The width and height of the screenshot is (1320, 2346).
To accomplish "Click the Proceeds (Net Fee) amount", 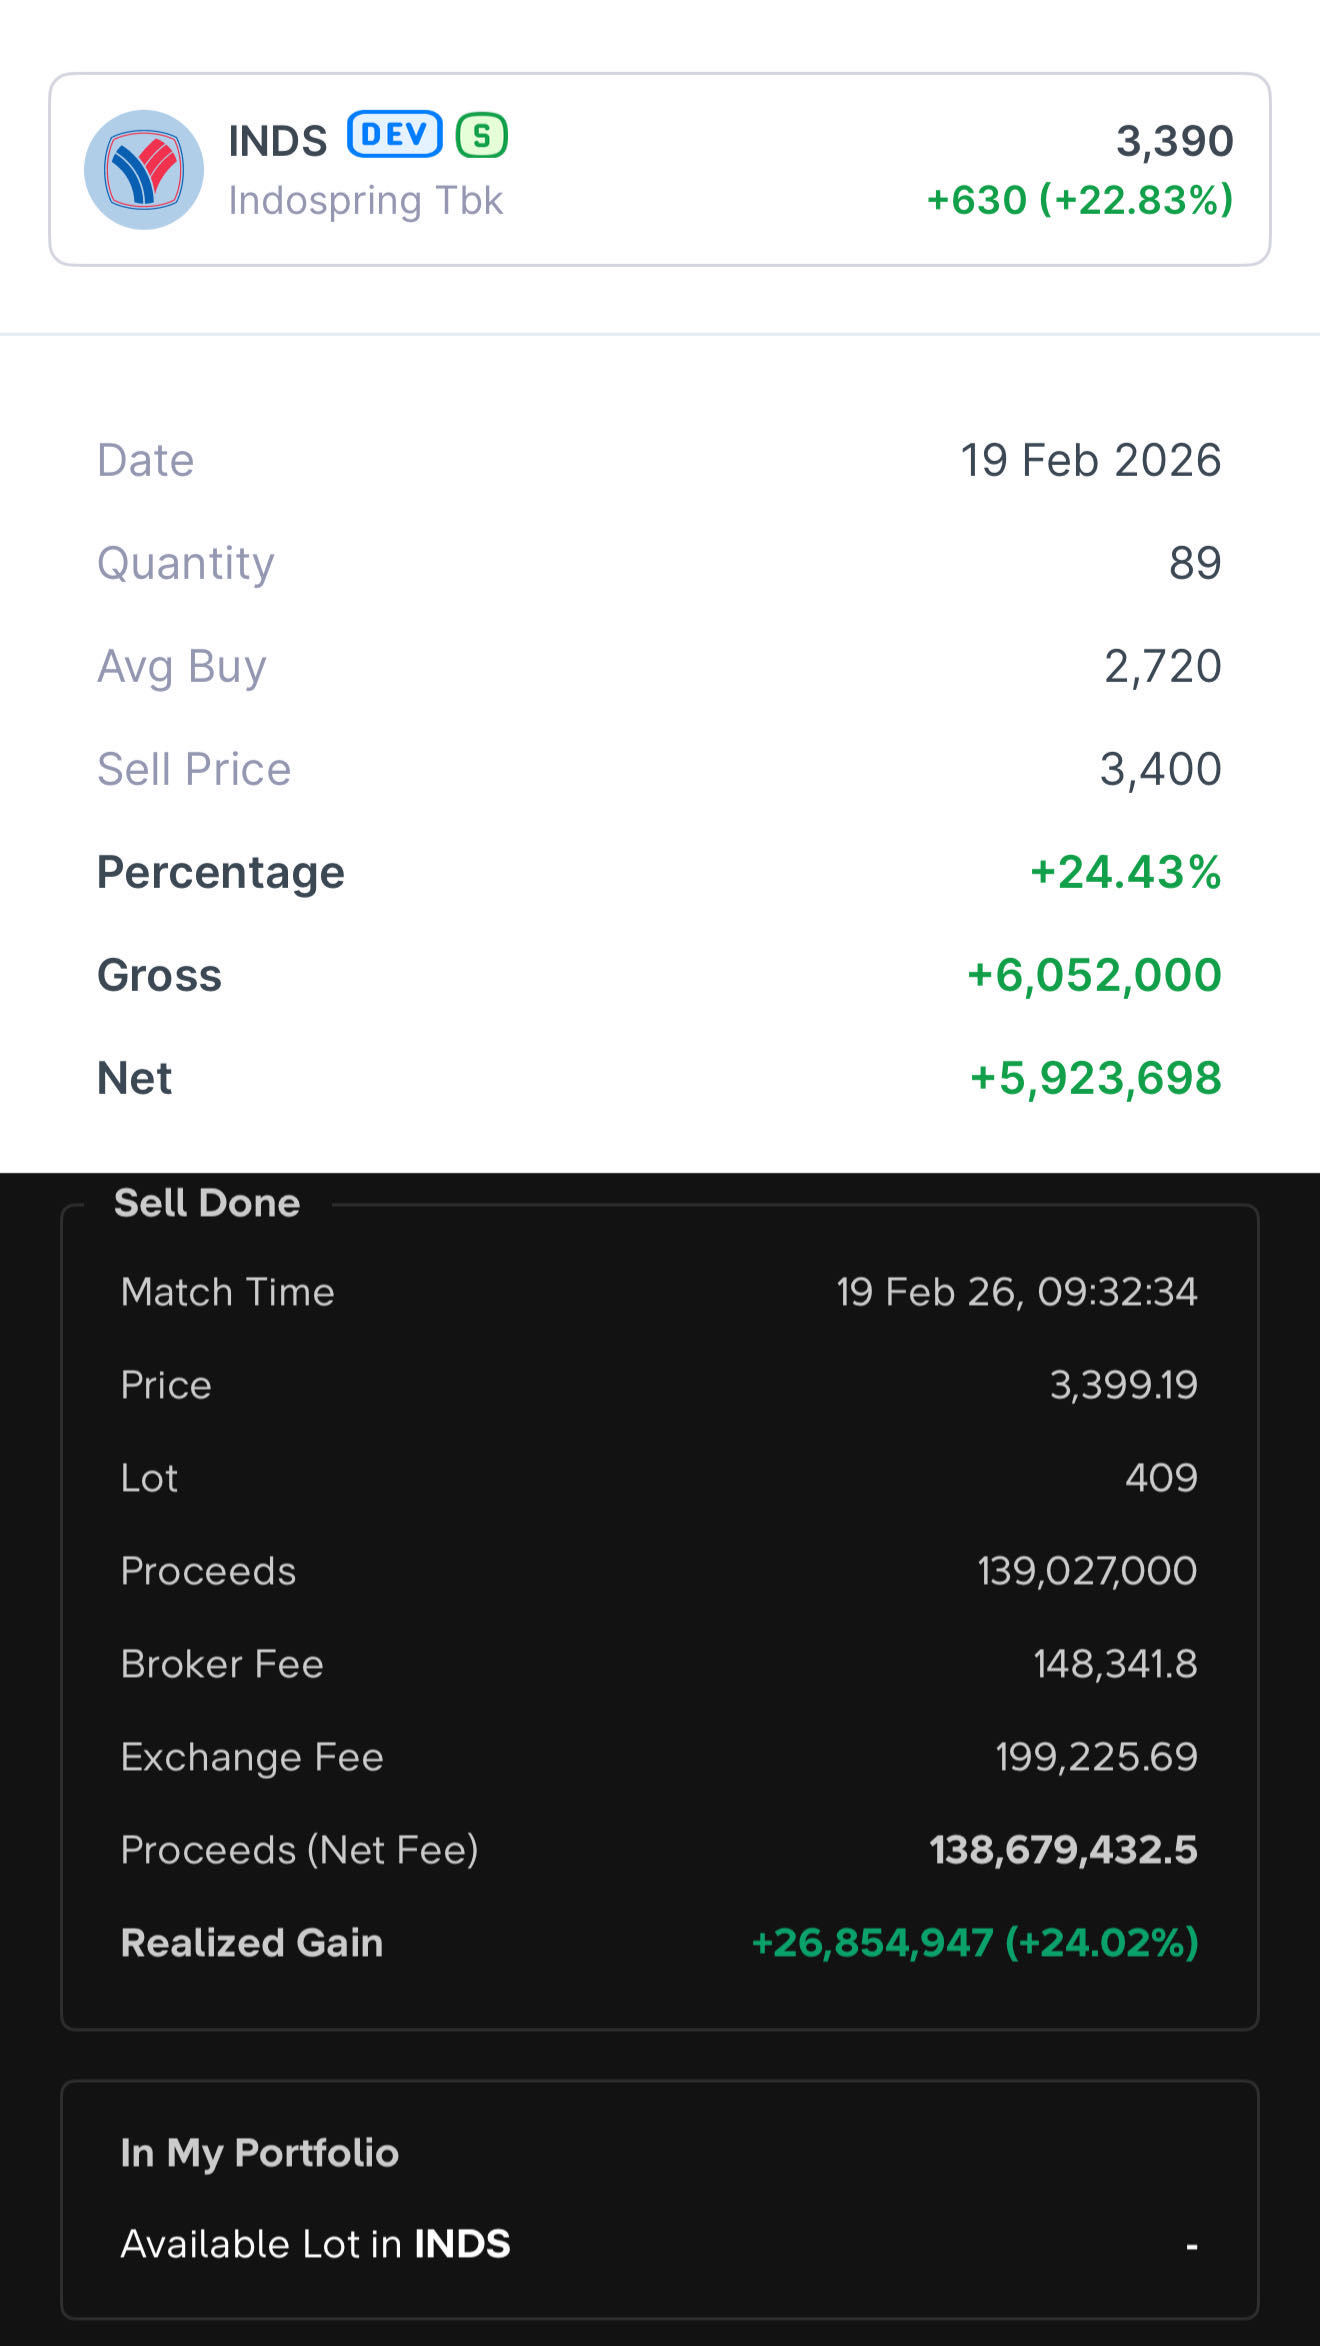I will pyautogui.click(x=1063, y=1850).
